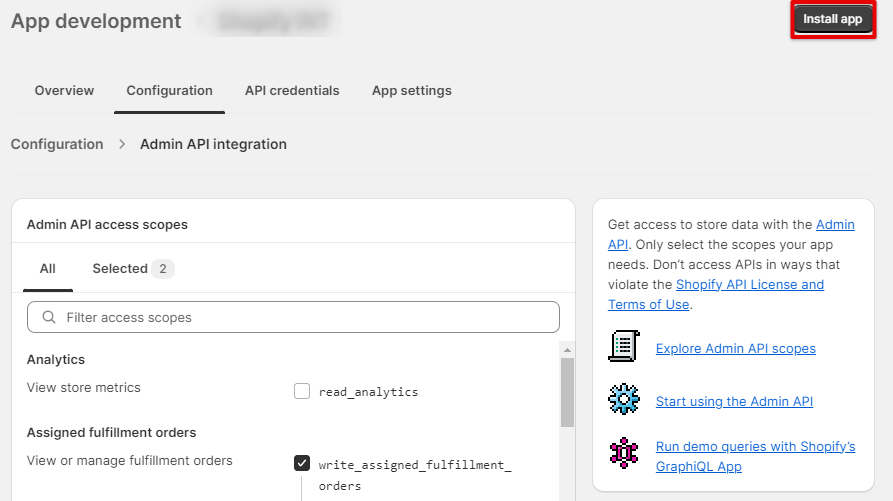The height and width of the screenshot is (501, 893).
Task: Enable the read_analytics checkbox
Action: click(302, 391)
